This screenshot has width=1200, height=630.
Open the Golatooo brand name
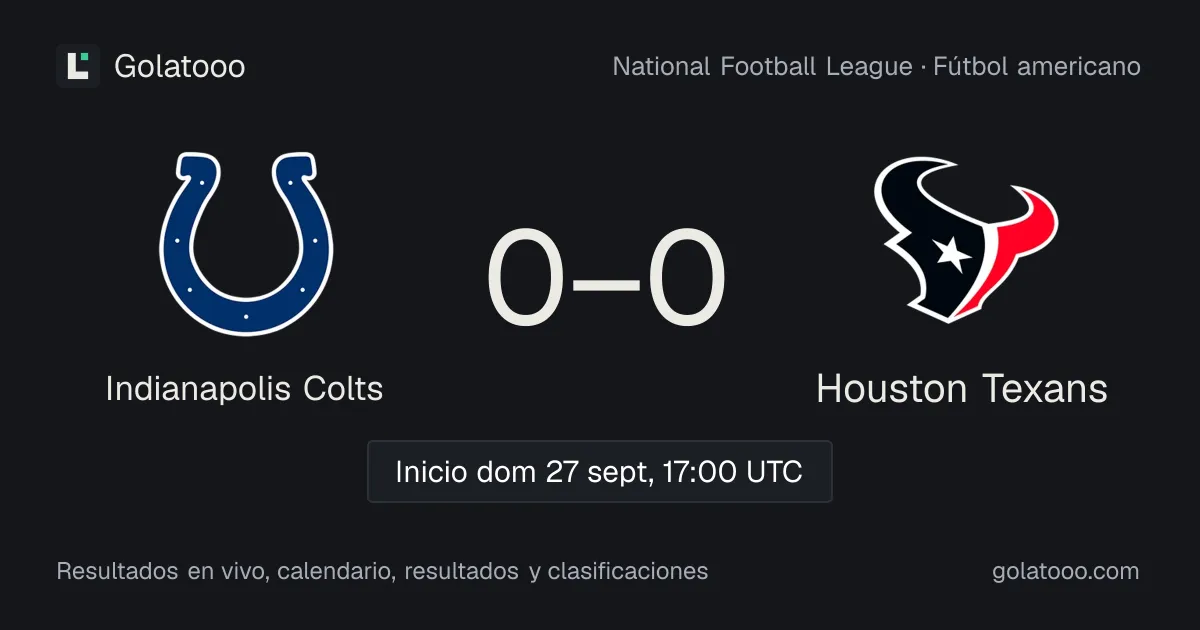[x=180, y=67]
